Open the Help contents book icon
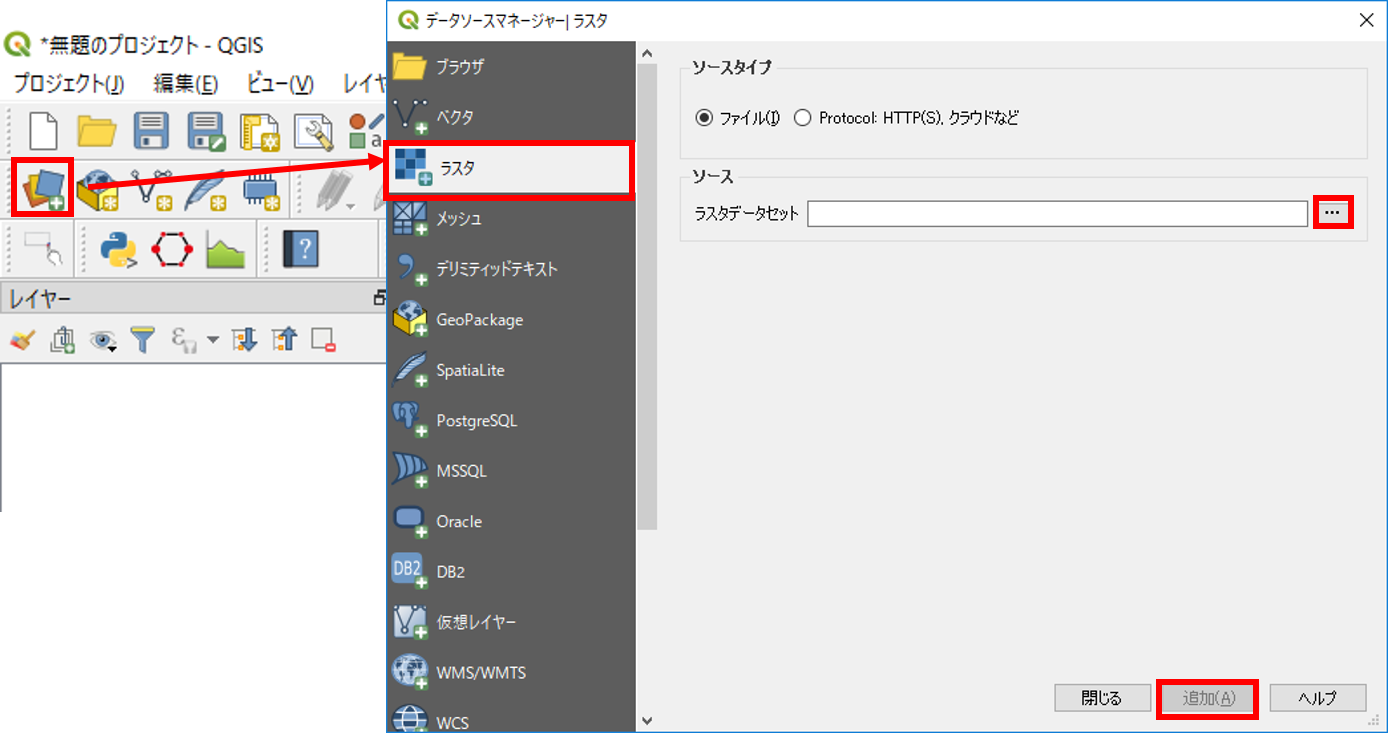This screenshot has height=733, width=1388. tap(300, 249)
